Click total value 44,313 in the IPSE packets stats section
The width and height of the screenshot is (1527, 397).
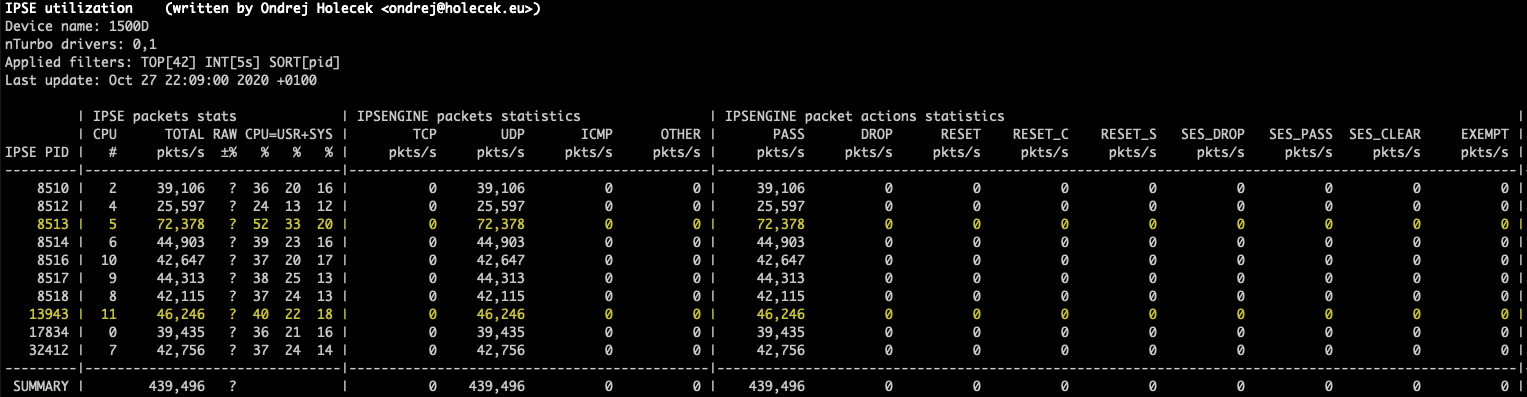click(x=181, y=278)
